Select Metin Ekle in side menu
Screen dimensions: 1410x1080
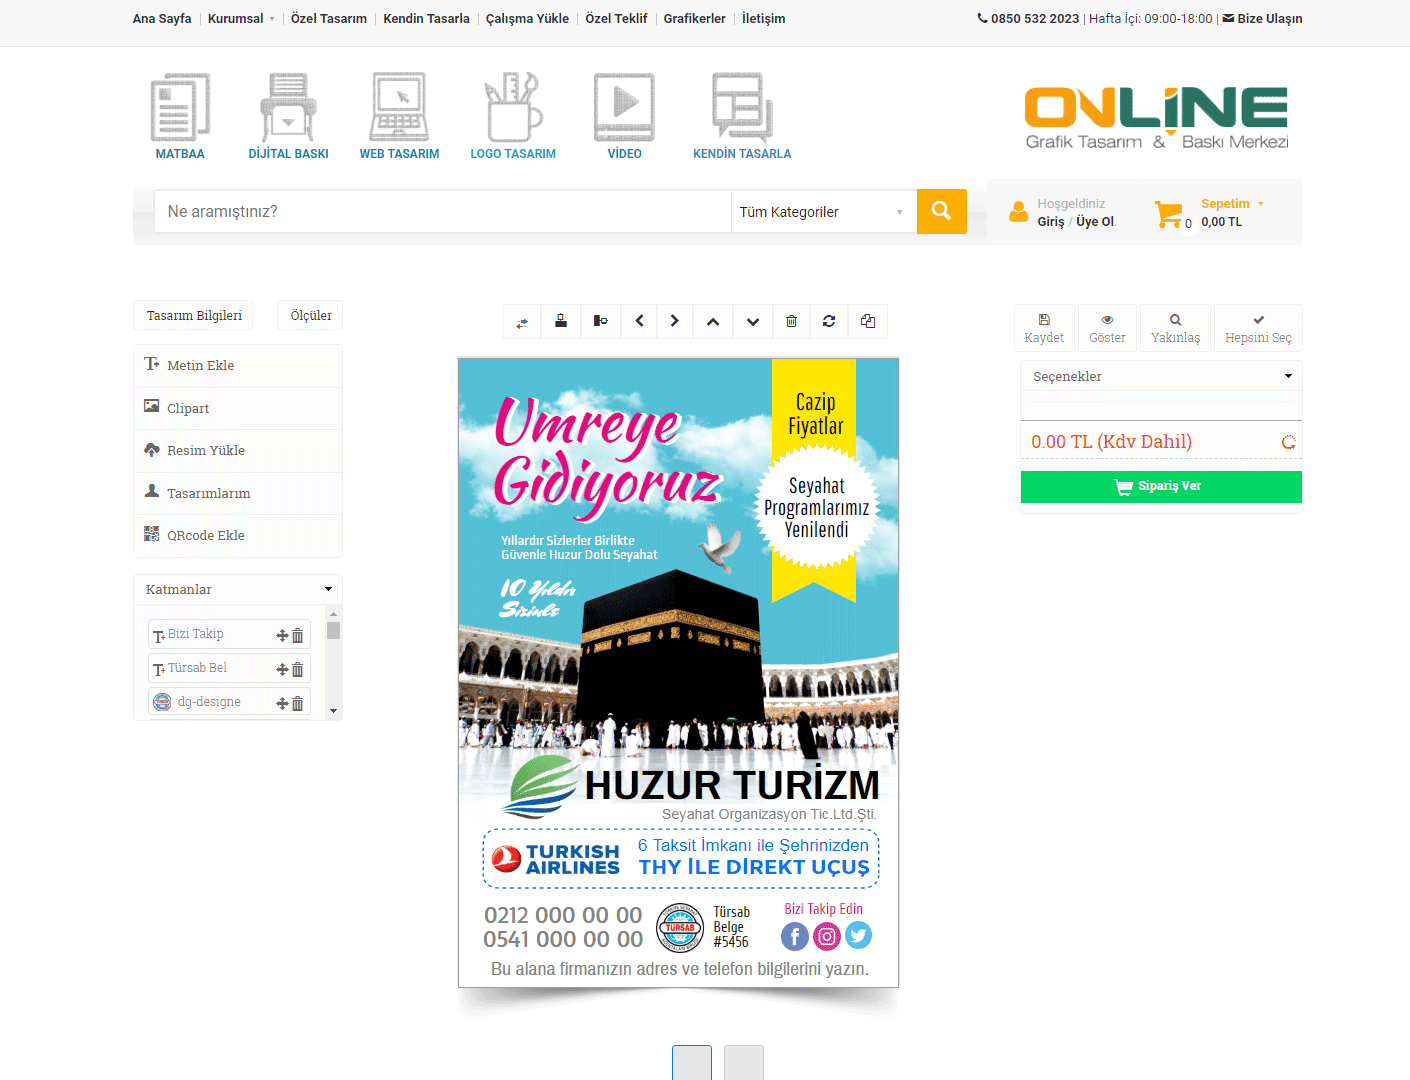(238, 366)
